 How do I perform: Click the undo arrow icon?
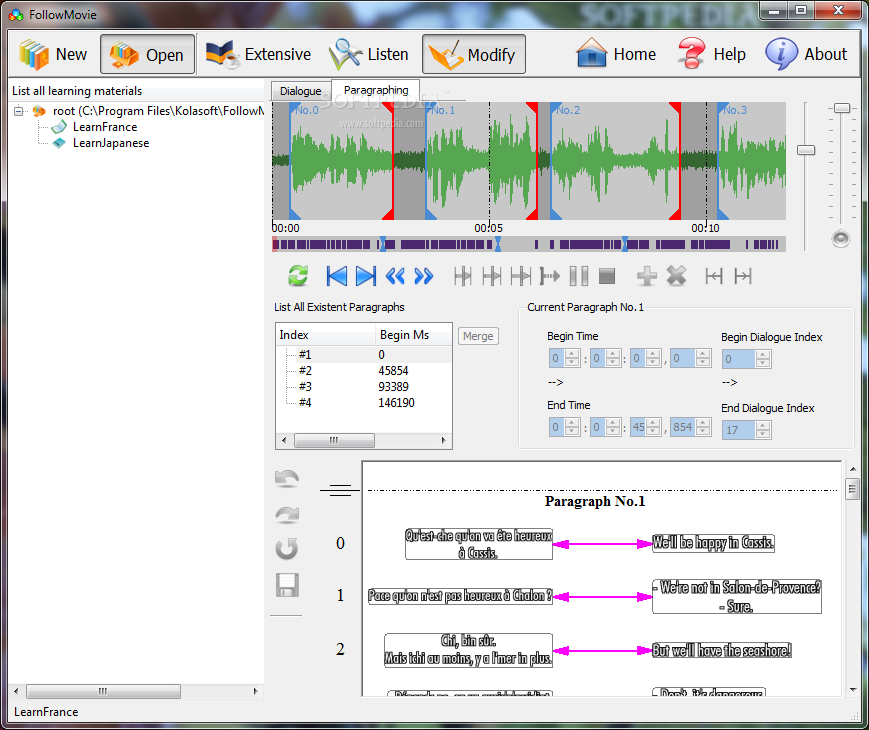(287, 478)
